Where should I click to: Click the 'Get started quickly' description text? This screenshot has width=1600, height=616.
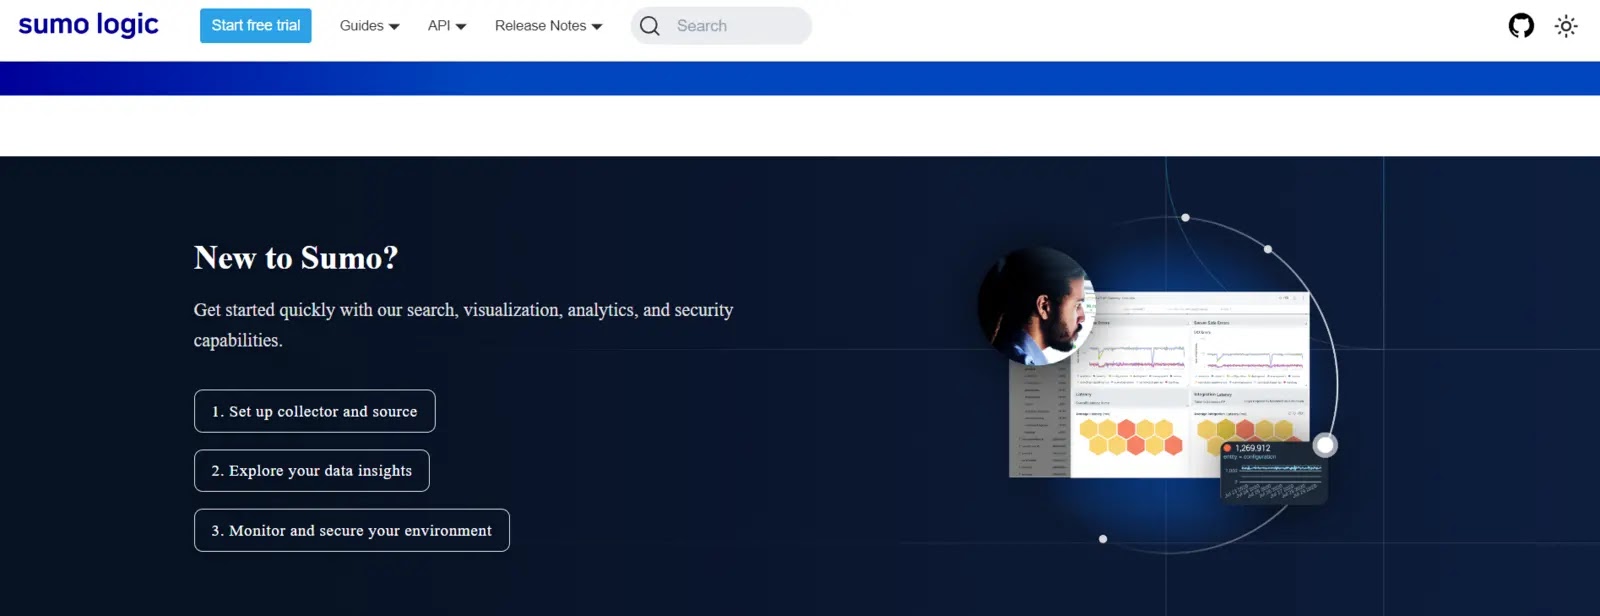tap(464, 325)
